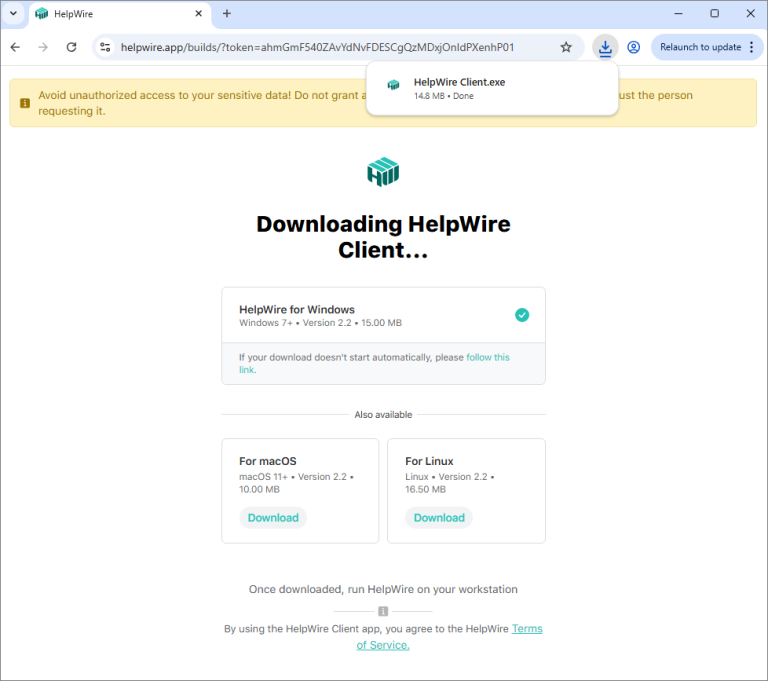Click the green checkmark for Windows download

522,315
